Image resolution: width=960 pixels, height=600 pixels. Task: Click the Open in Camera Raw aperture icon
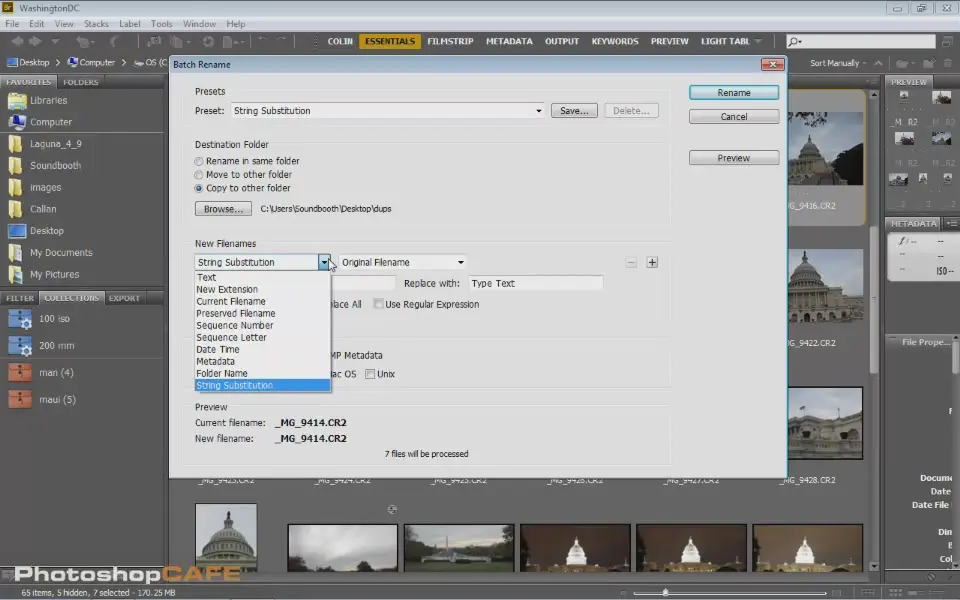(x=208, y=41)
